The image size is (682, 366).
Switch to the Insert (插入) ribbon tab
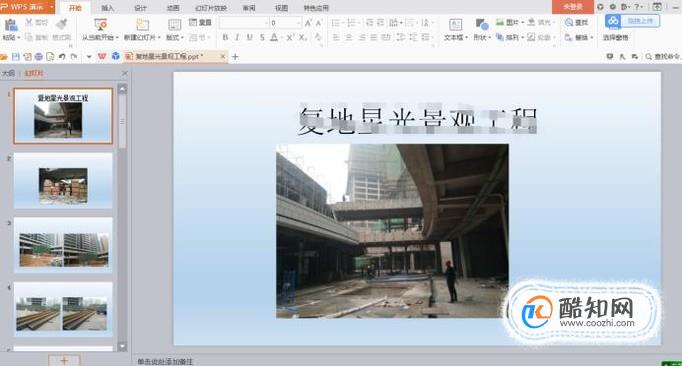click(x=107, y=8)
